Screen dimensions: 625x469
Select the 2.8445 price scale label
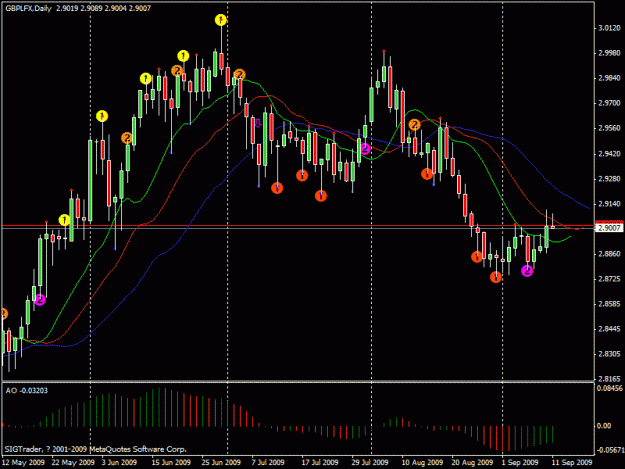(x=609, y=329)
